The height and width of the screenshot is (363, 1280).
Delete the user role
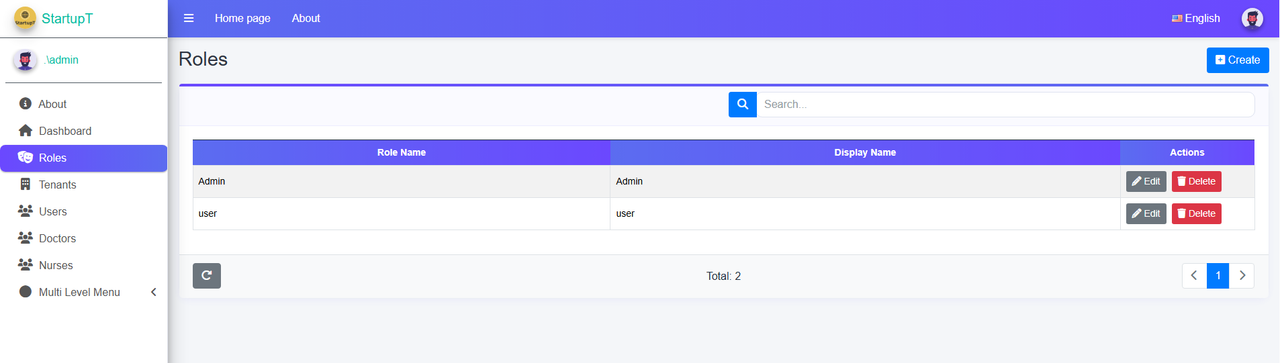(1197, 214)
